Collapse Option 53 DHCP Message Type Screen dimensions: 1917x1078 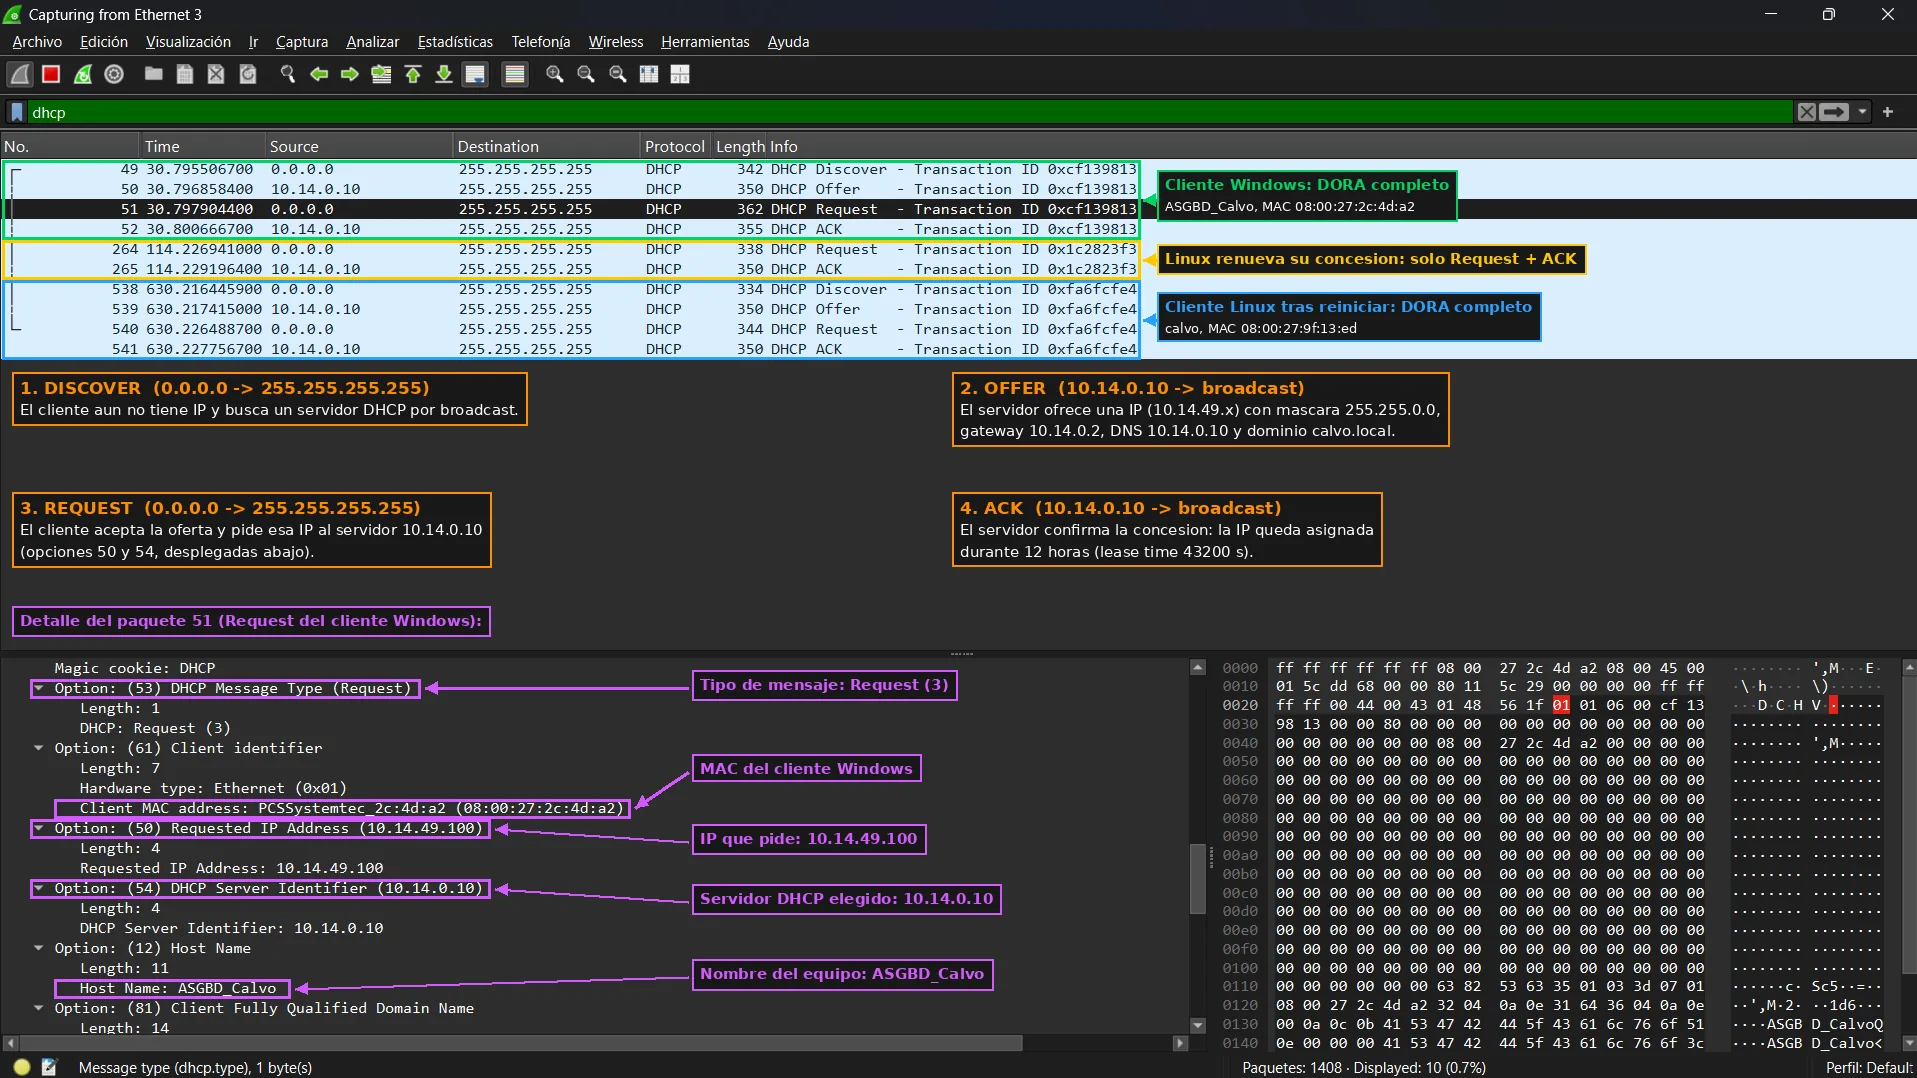(x=39, y=688)
